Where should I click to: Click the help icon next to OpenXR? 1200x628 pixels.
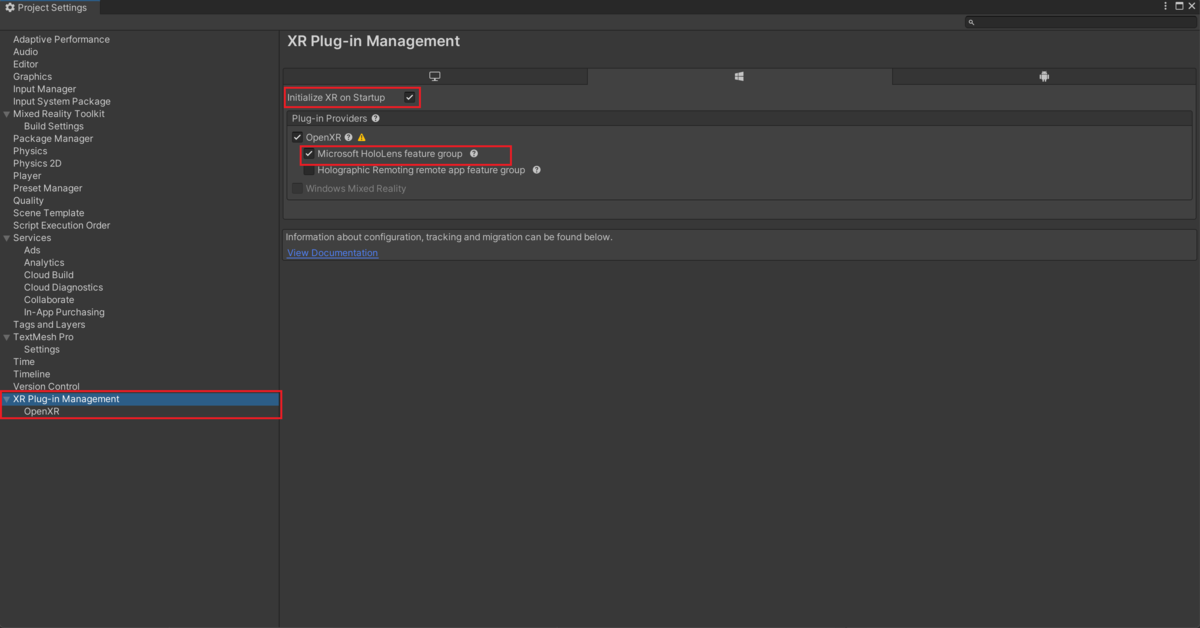point(349,137)
